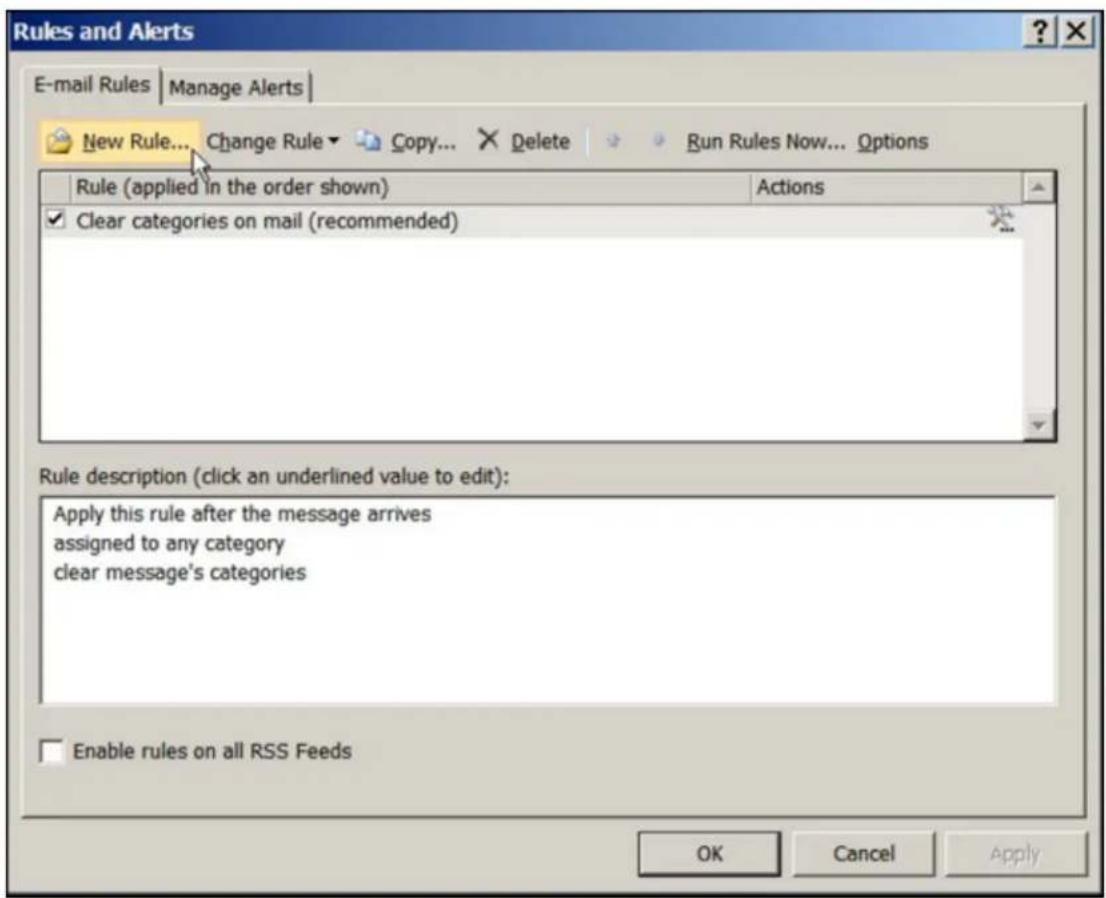Switch to Manage Alerts tab
This screenshot has width=1106, height=898.
(236, 87)
